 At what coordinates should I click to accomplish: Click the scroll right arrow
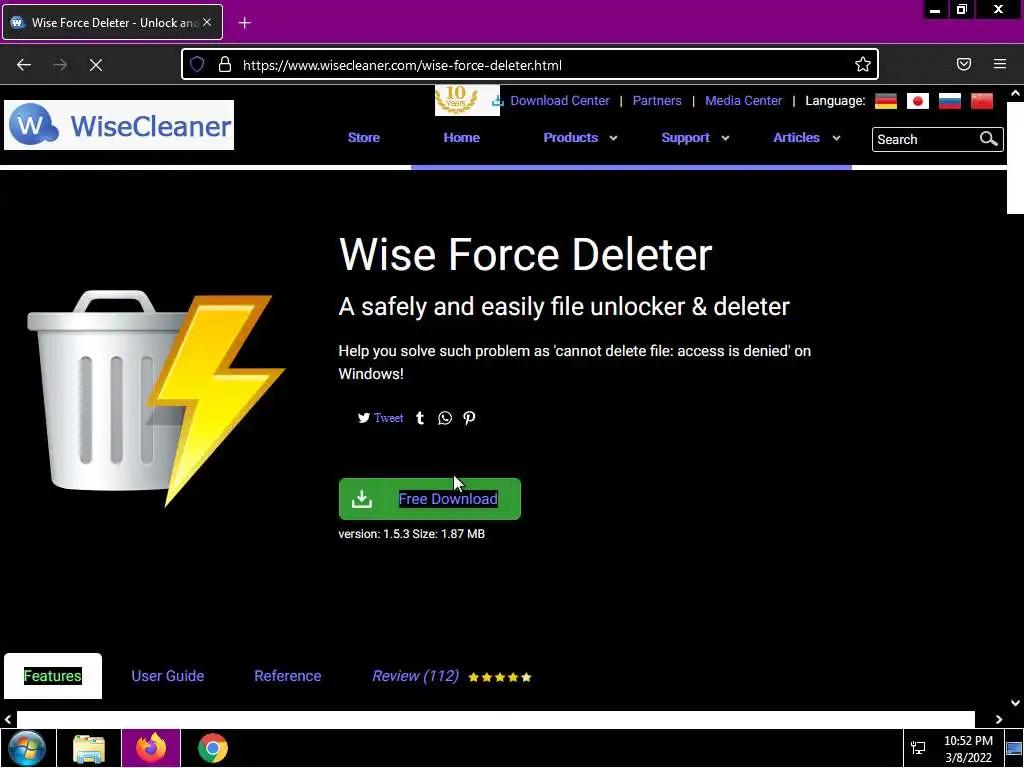point(999,720)
